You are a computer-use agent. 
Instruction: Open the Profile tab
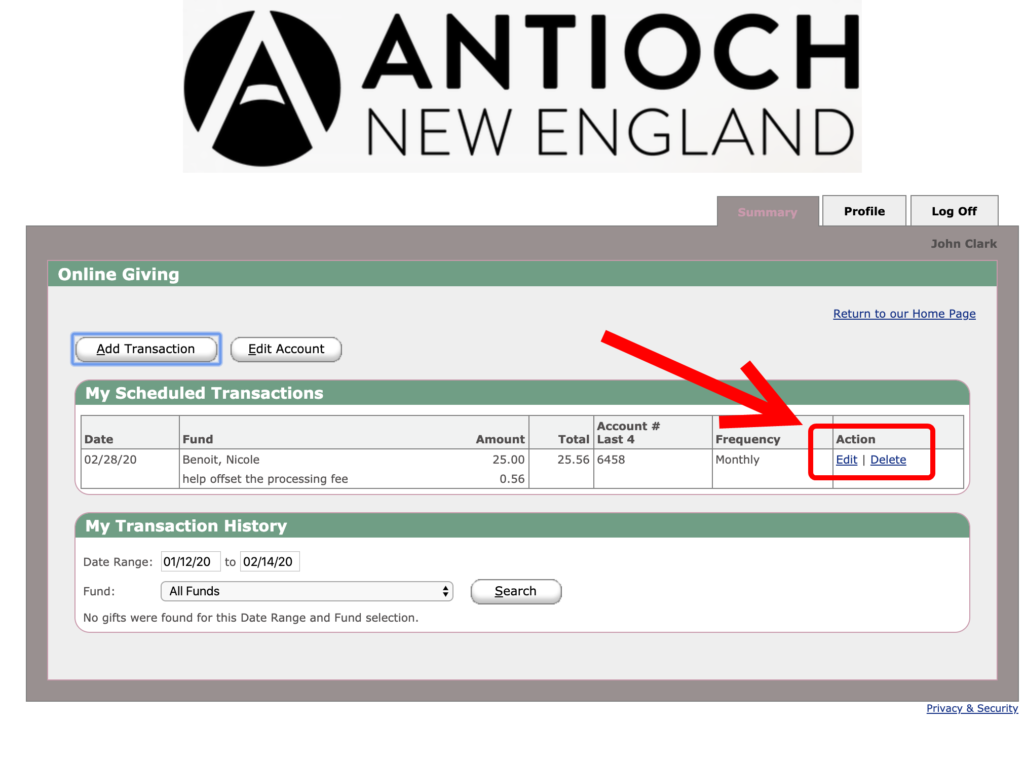pyautogui.click(x=864, y=211)
